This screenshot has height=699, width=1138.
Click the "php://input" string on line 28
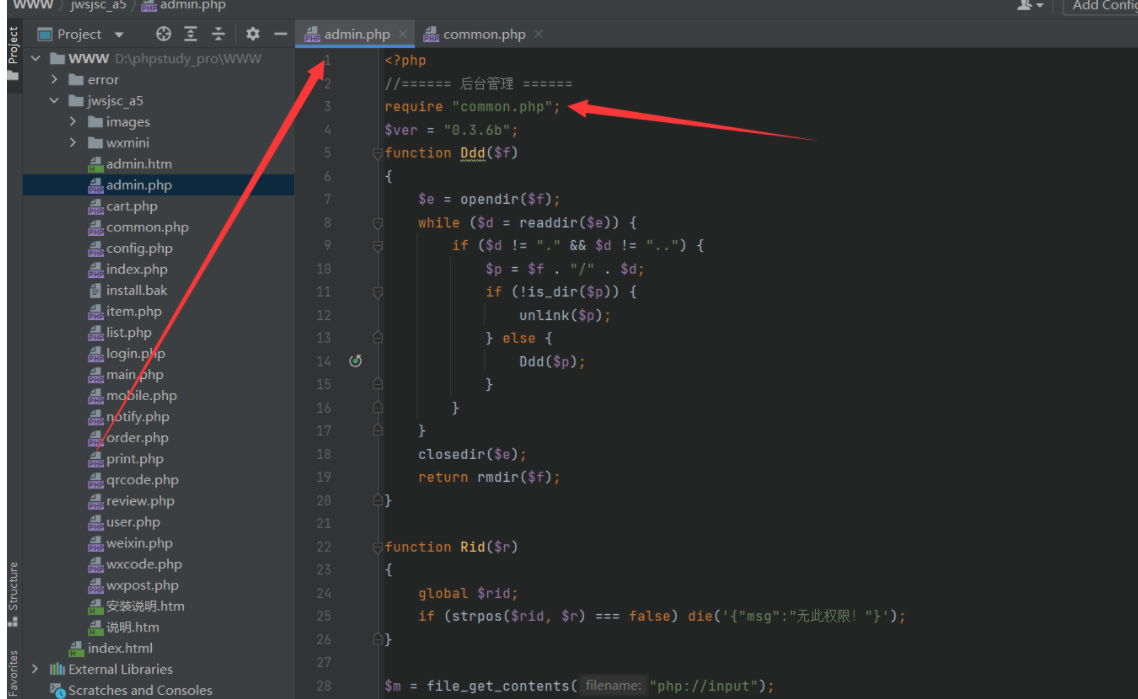(x=704, y=686)
